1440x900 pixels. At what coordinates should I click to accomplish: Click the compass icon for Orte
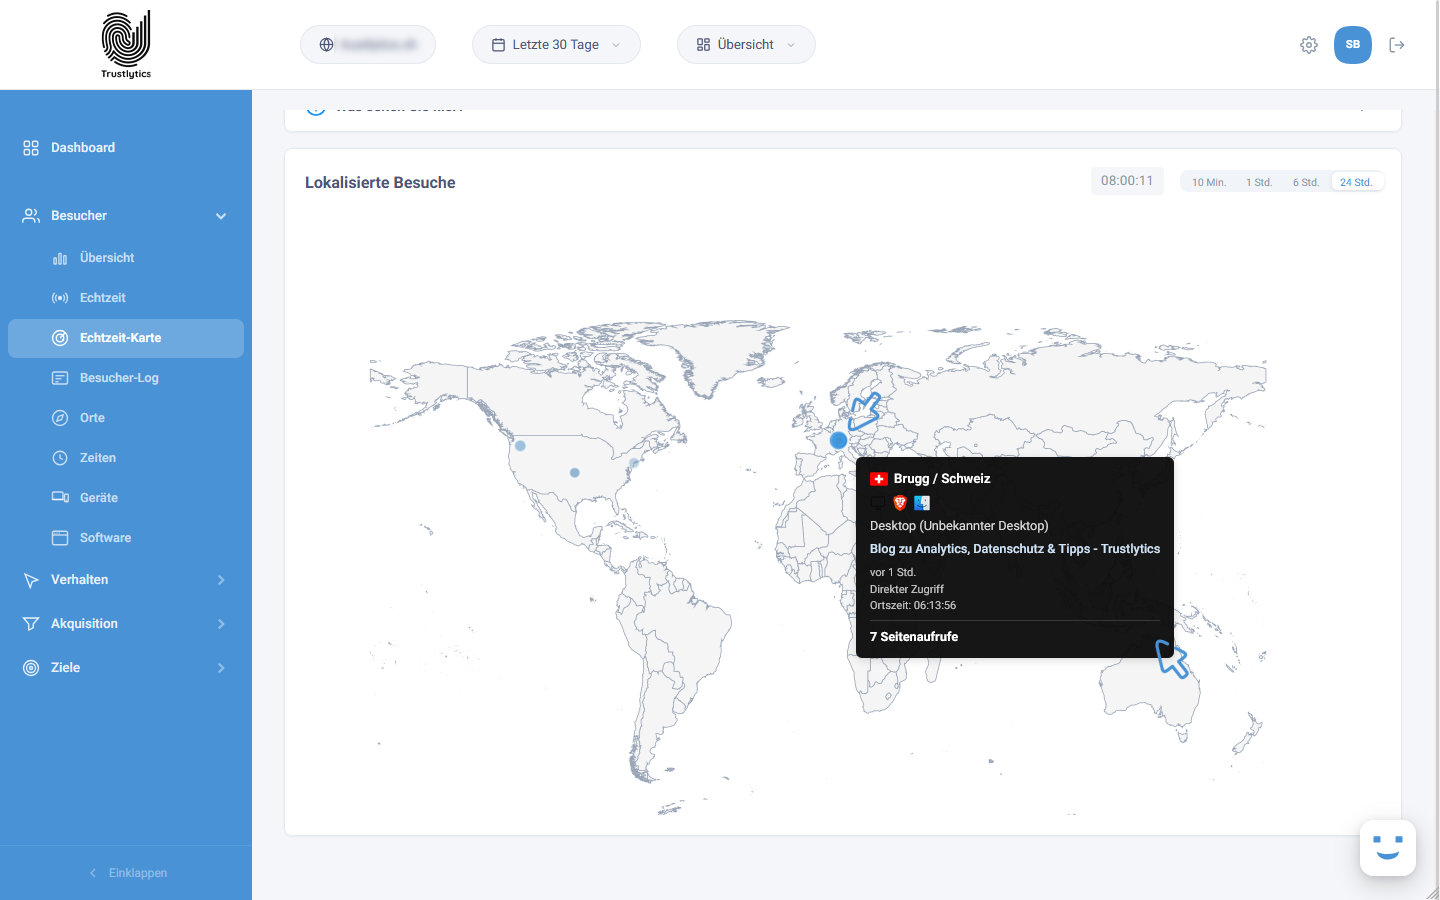point(60,418)
